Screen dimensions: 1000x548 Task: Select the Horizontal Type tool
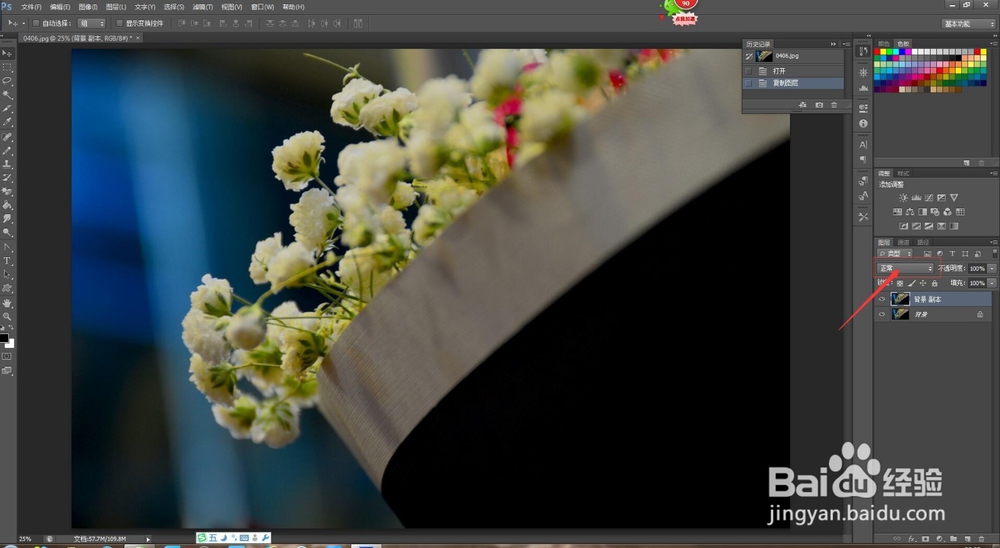point(7,261)
